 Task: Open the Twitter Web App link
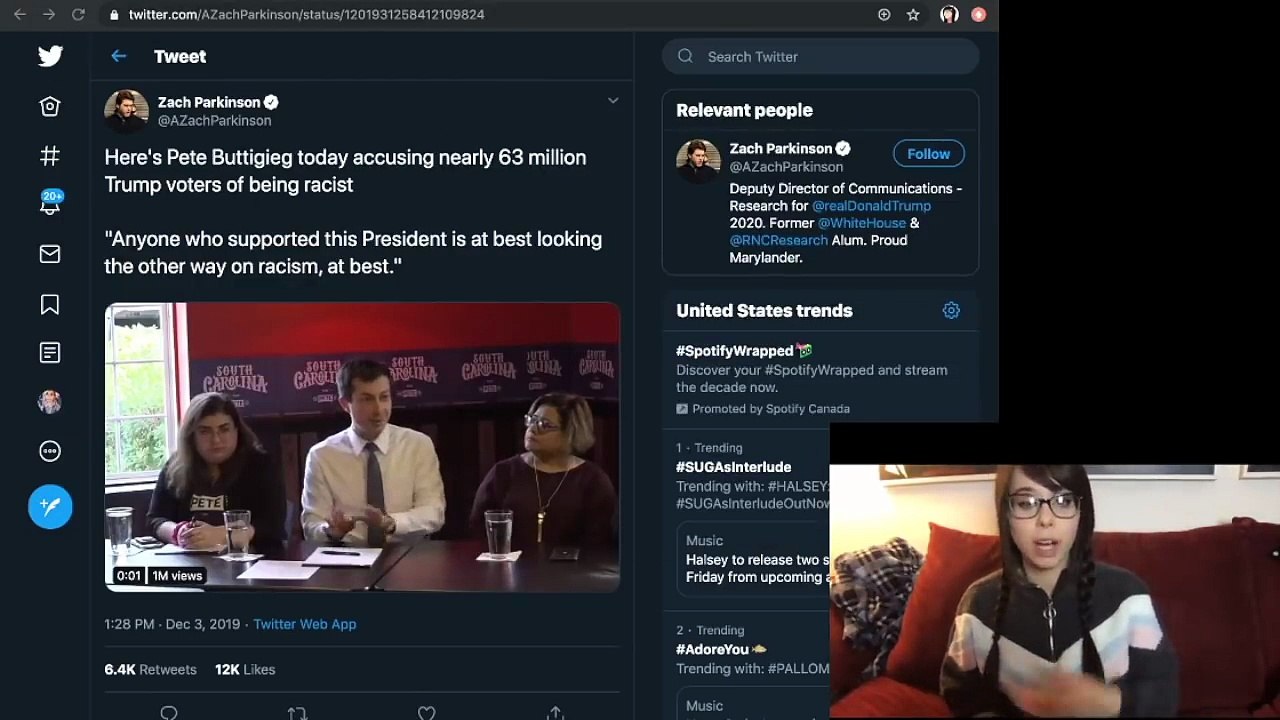pyautogui.click(x=305, y=624)
